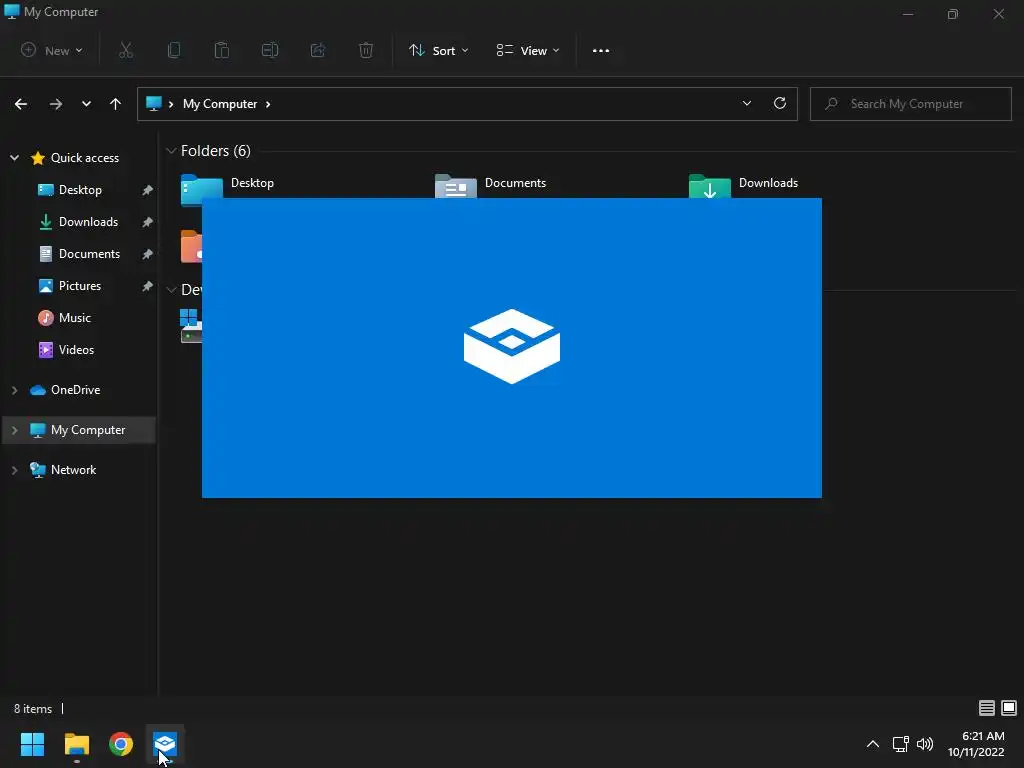Viewport: 1024px width, 768px height.
Task: Select Network in the sidebar
Action: click(x=73, y=470)
